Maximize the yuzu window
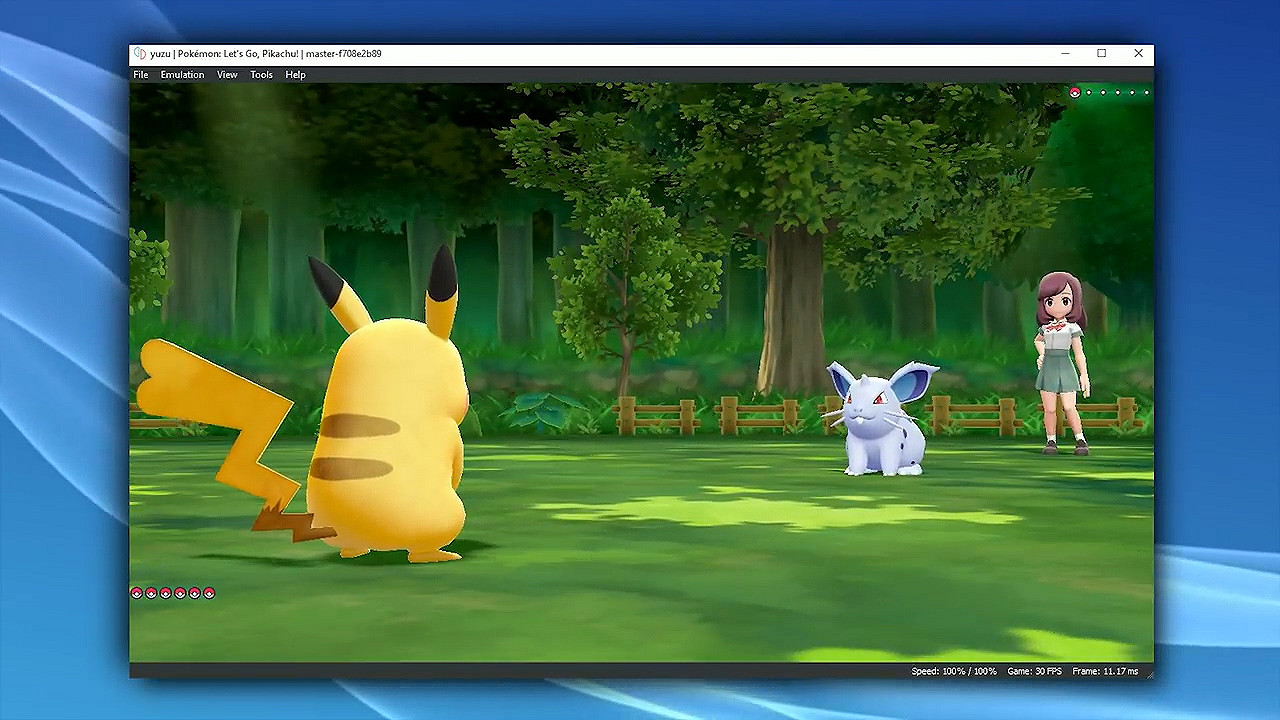Image resolution: width=1280 pixels, height=720 pixels. (x=1101, y=54)
